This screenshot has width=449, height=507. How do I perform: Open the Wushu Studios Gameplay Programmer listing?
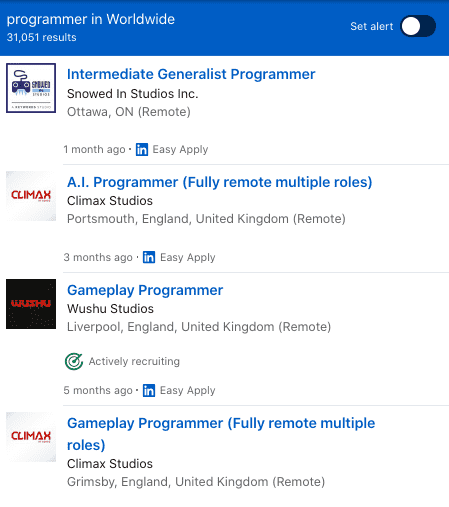[x=145, y=290]
